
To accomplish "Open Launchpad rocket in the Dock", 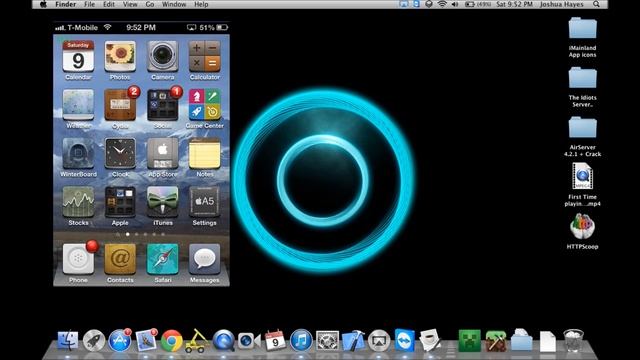I will [94, 340].
